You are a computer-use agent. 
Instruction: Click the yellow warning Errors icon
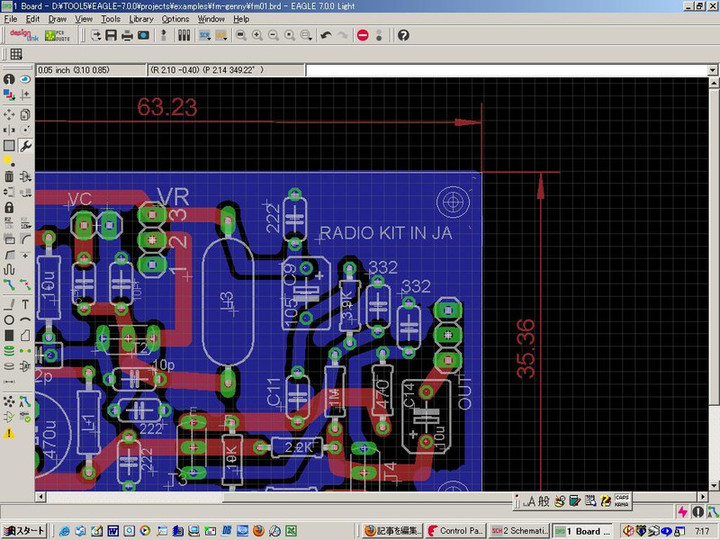coord(9,433)
